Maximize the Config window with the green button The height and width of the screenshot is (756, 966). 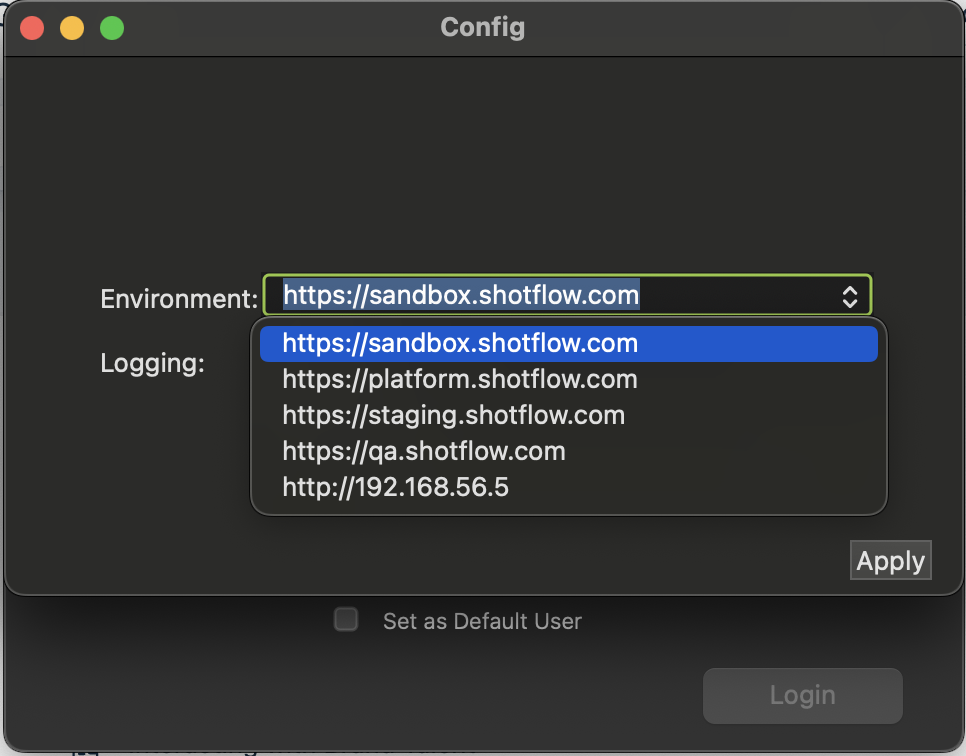tap(112, 28)
